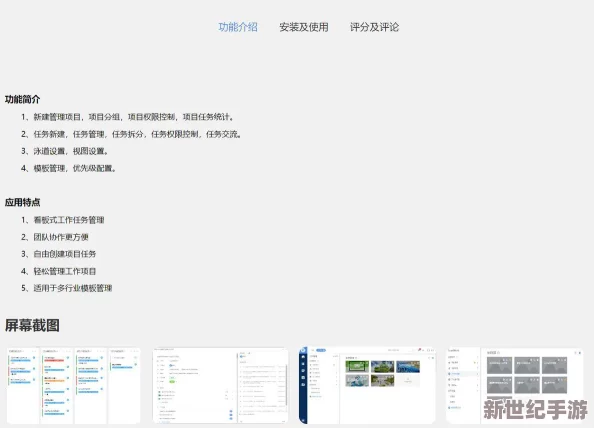Viewport: 594px width, 428px height.
Task: Switch to the 安装及使用 tab
Action: tap(304, 27)
